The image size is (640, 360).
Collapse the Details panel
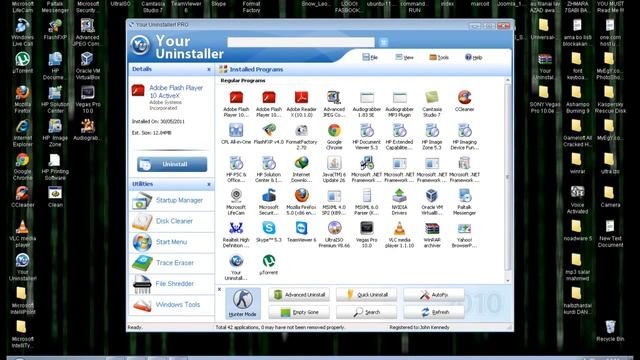(x=209, y=69)
